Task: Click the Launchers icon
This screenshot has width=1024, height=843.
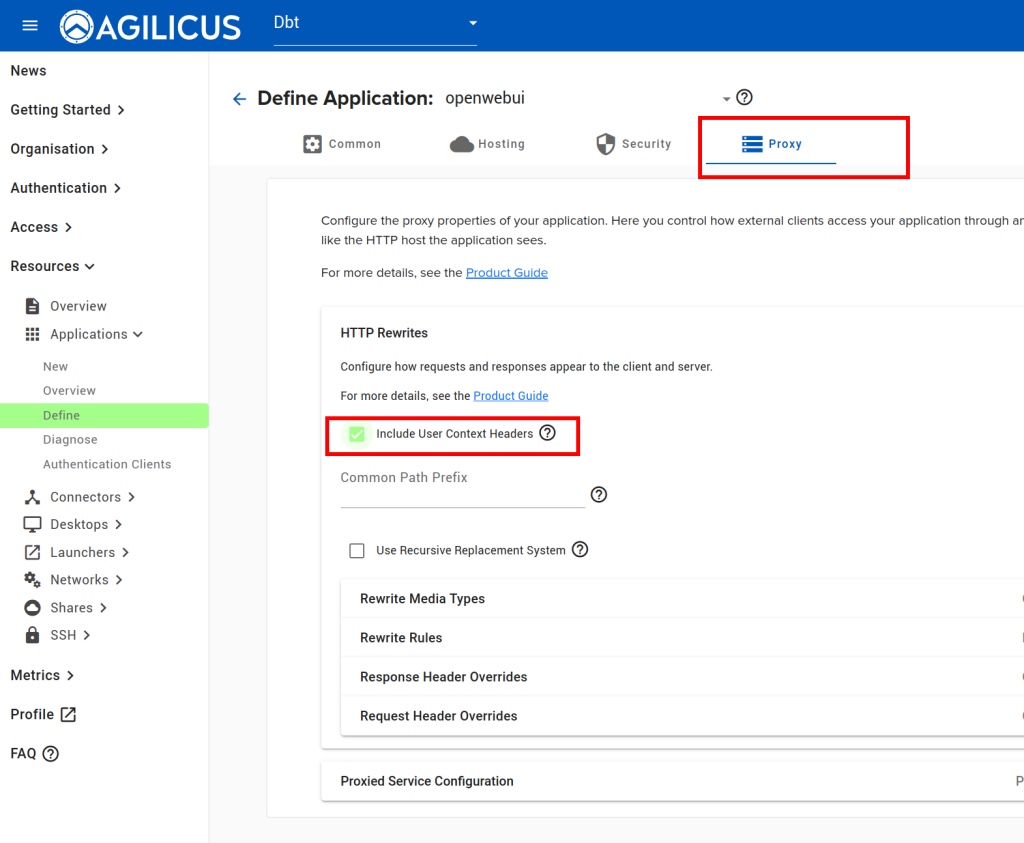Action: point(32,552)
